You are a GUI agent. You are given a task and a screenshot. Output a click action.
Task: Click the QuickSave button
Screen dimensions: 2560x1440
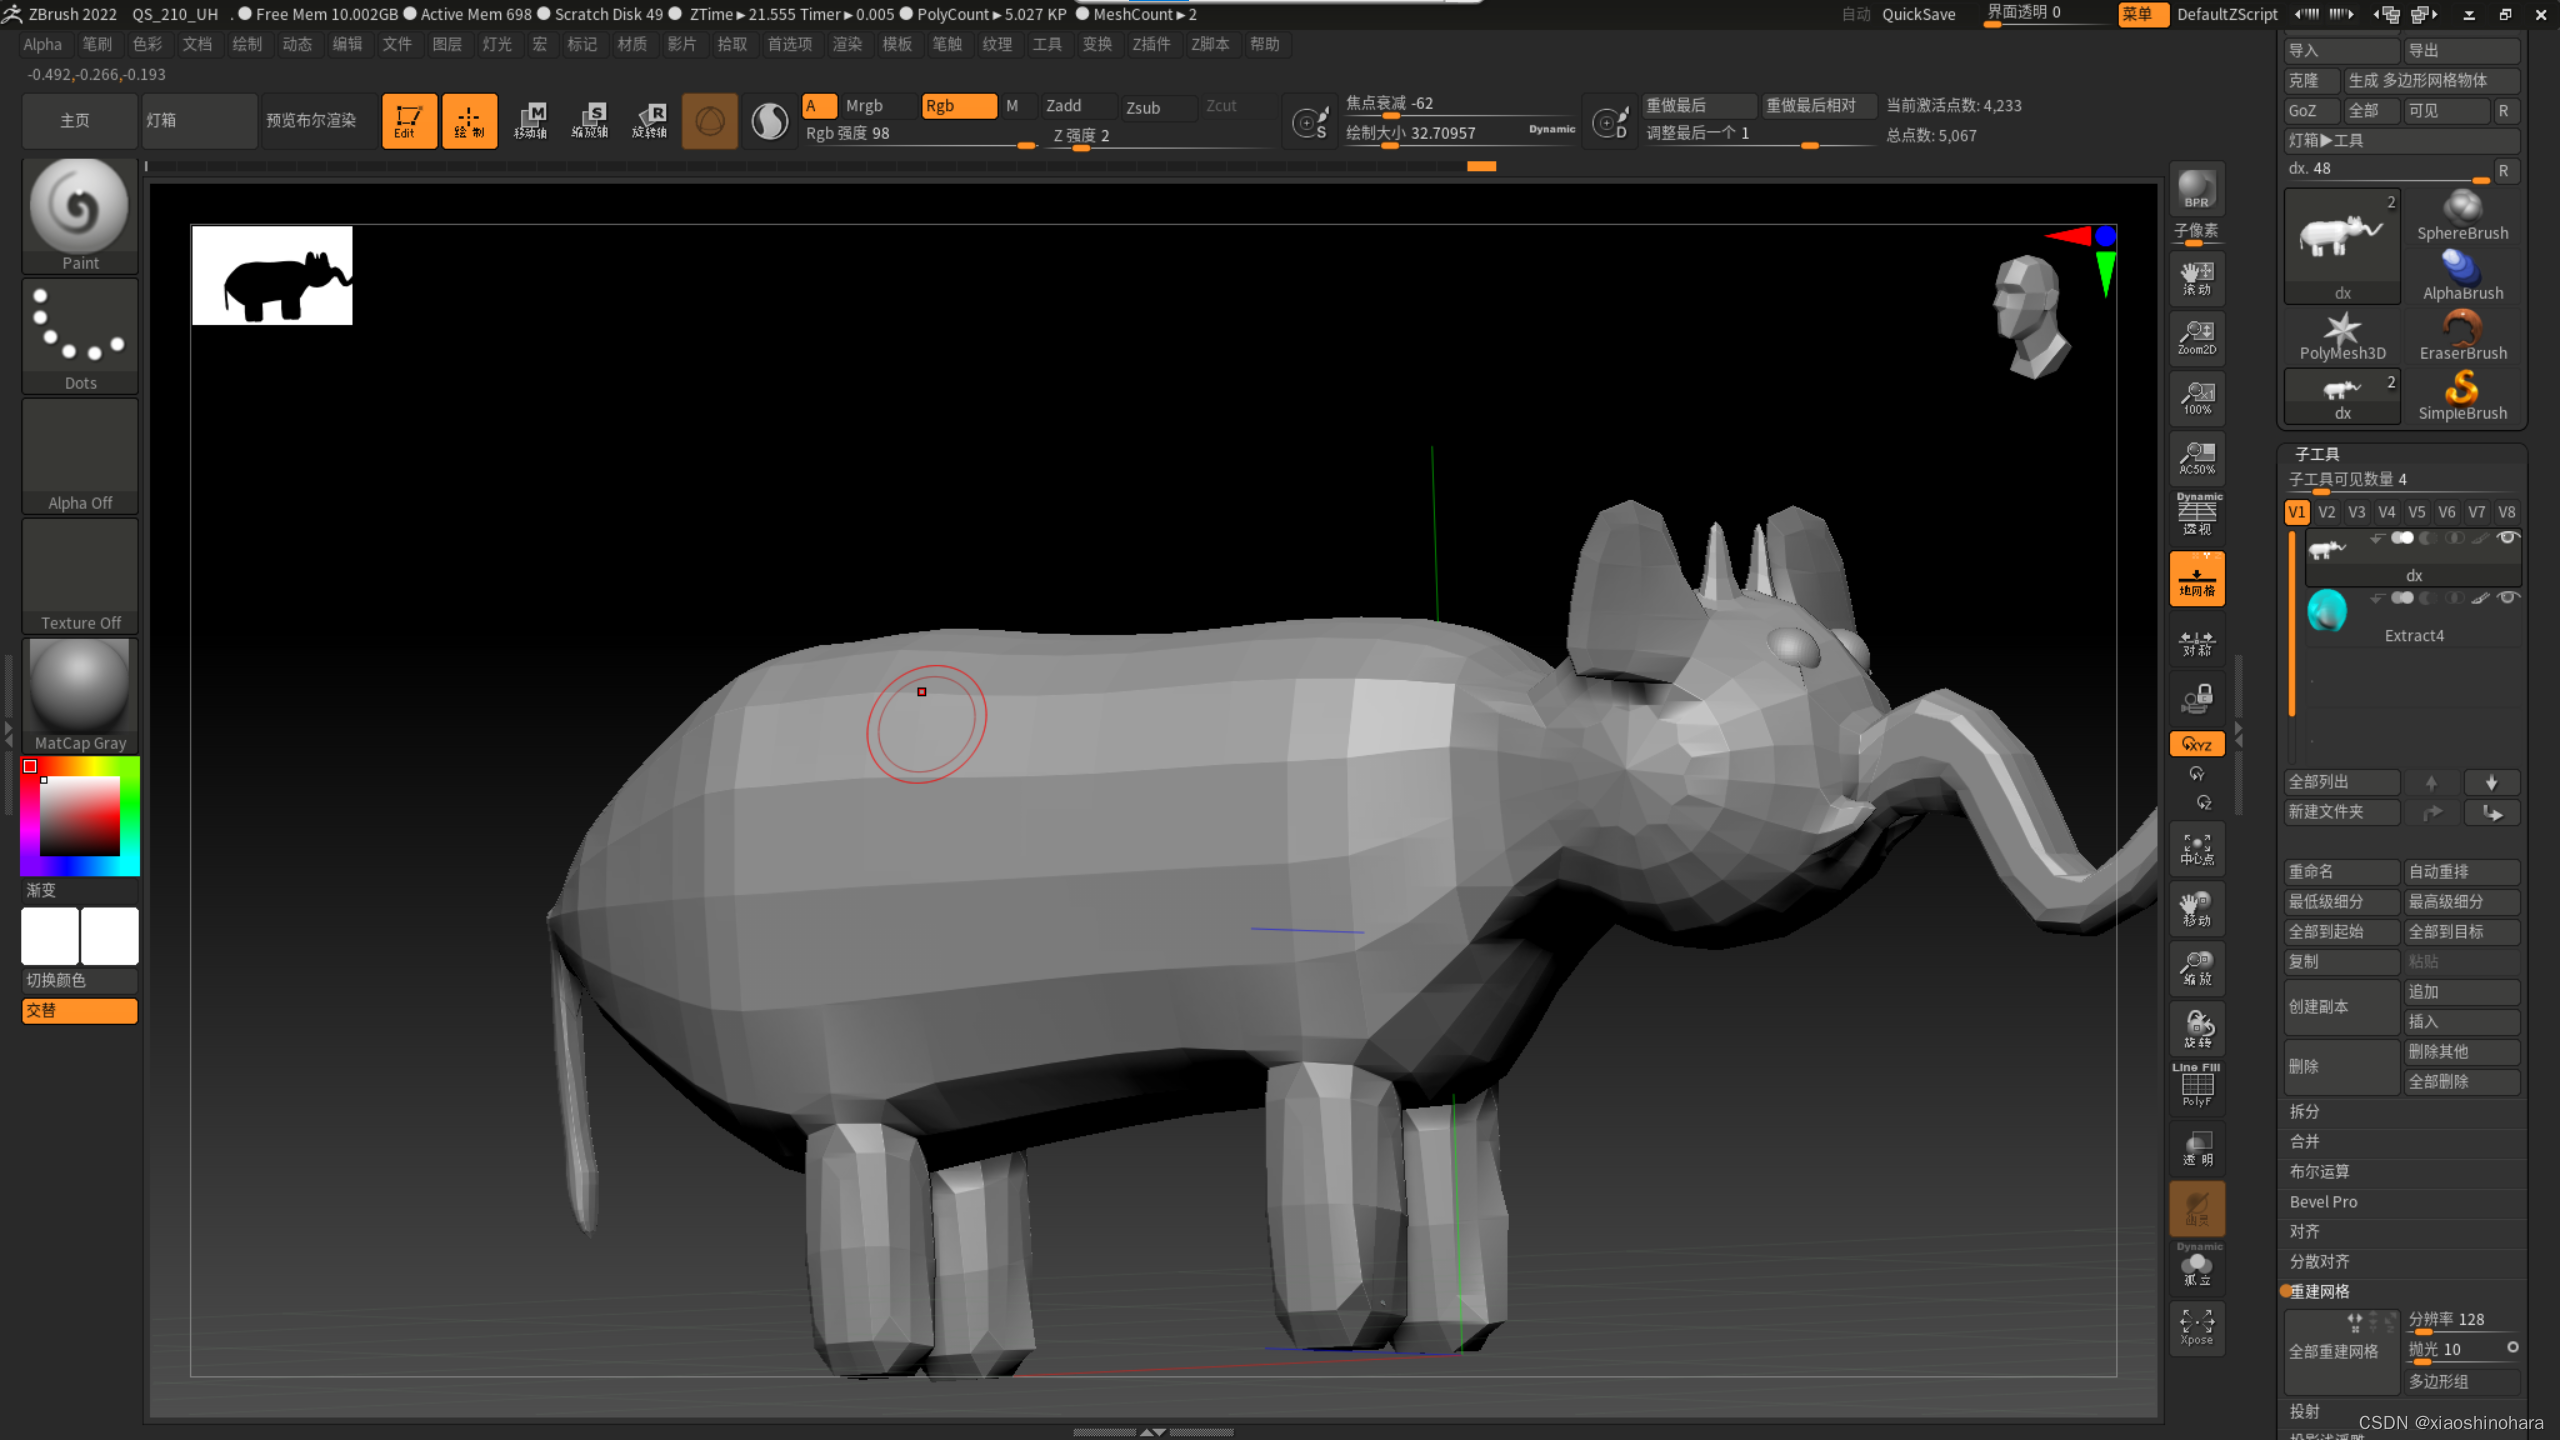tap(1918, 14)
